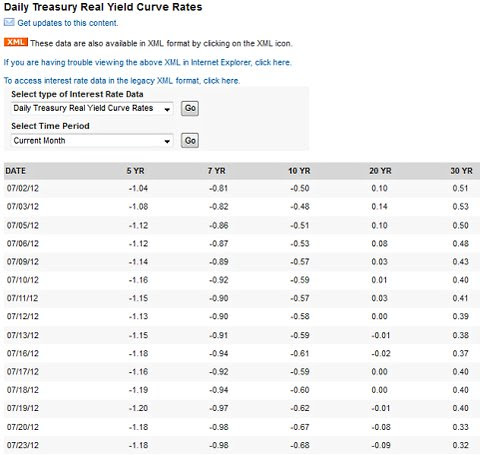
Task: Open legacy XML format link
Action: pyautogui.click(x=122, y=81)
